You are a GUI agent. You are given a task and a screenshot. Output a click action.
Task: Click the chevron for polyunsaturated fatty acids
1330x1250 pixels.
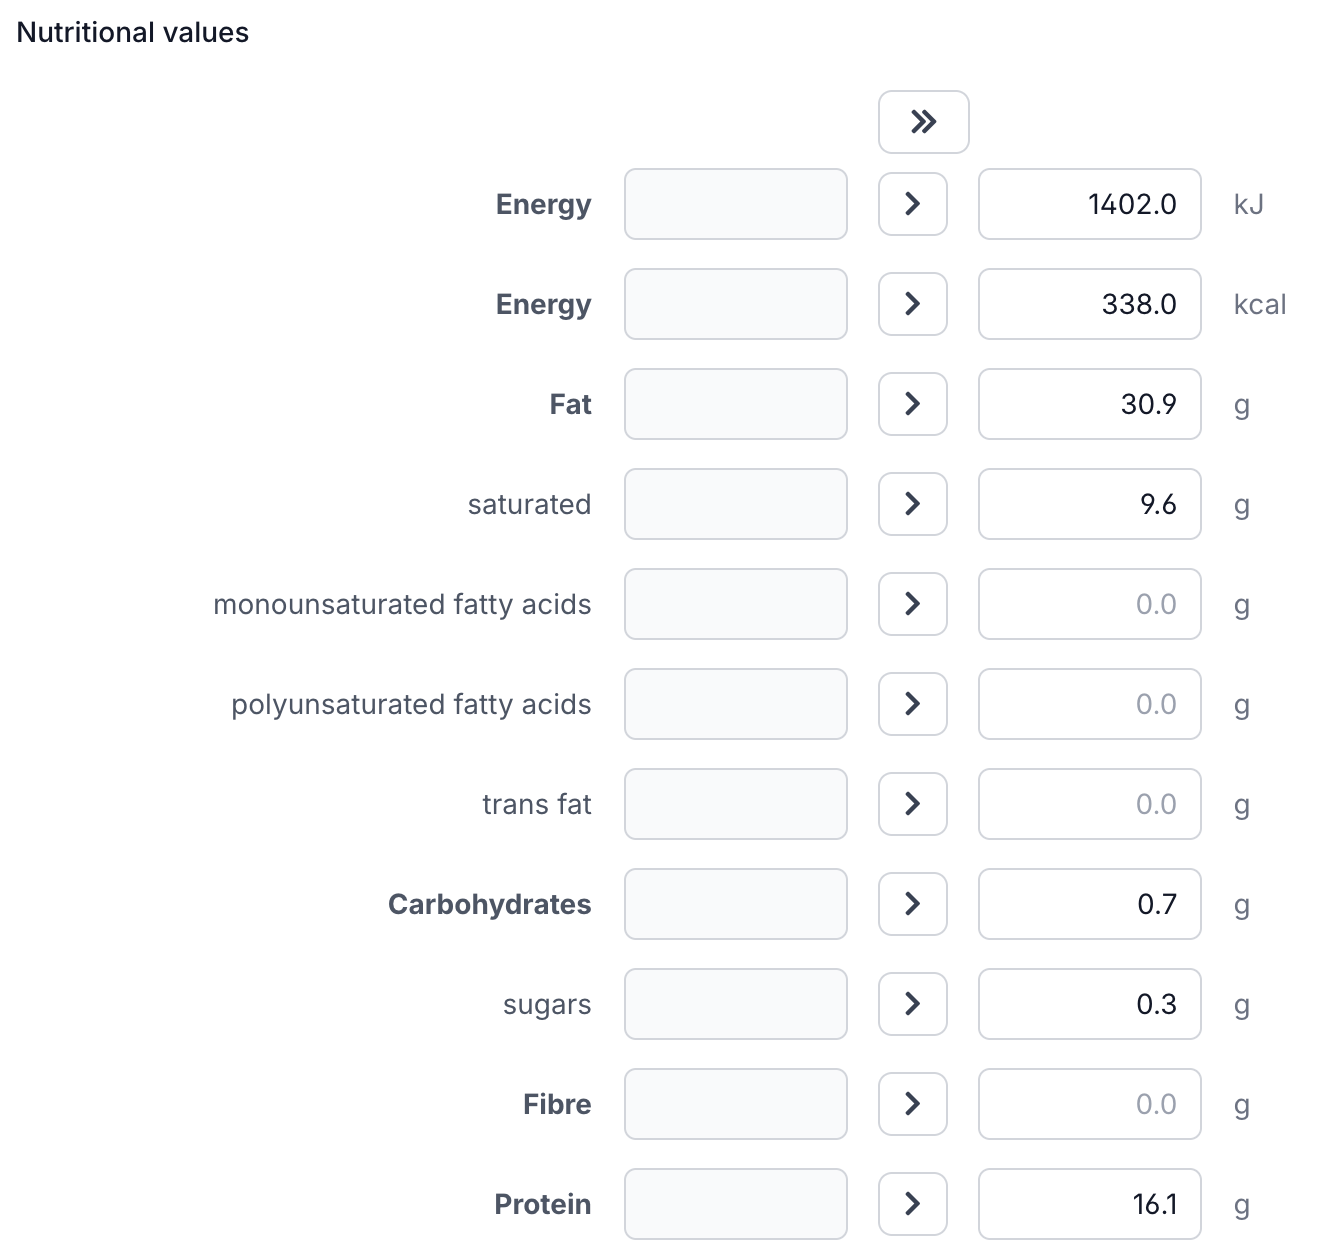click(912, 704)
